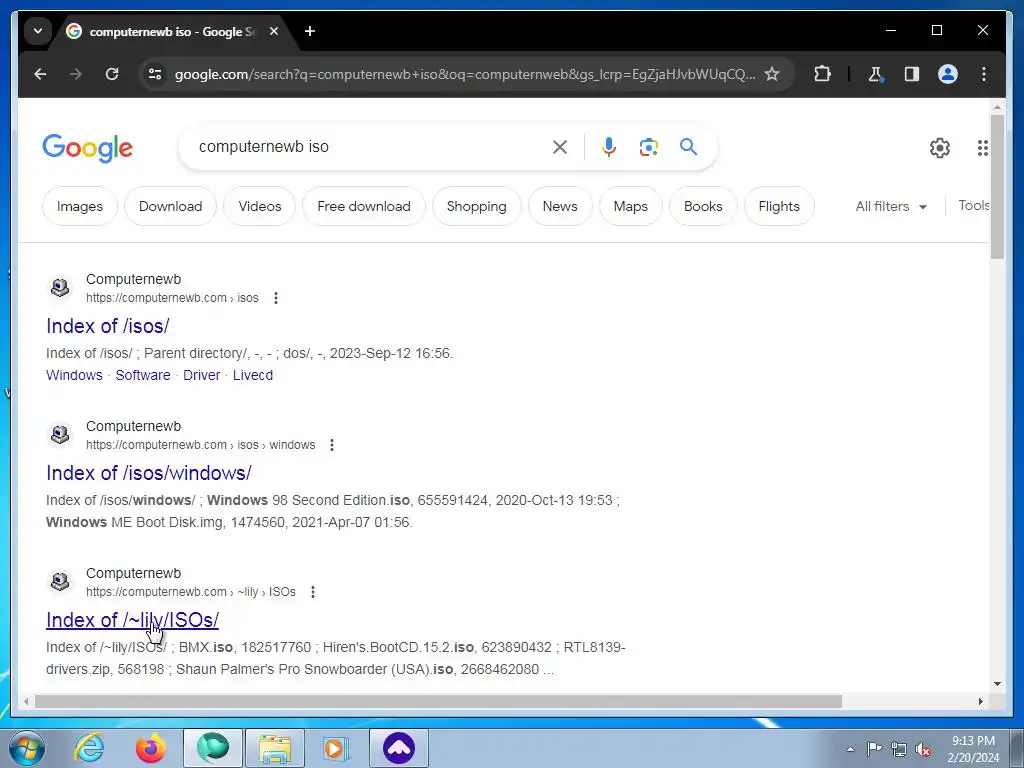Image resolution: width=1024 pixels, height=768 pixels.
Task: Open the Index of /isos/ result
Action: tap(108, 326)
